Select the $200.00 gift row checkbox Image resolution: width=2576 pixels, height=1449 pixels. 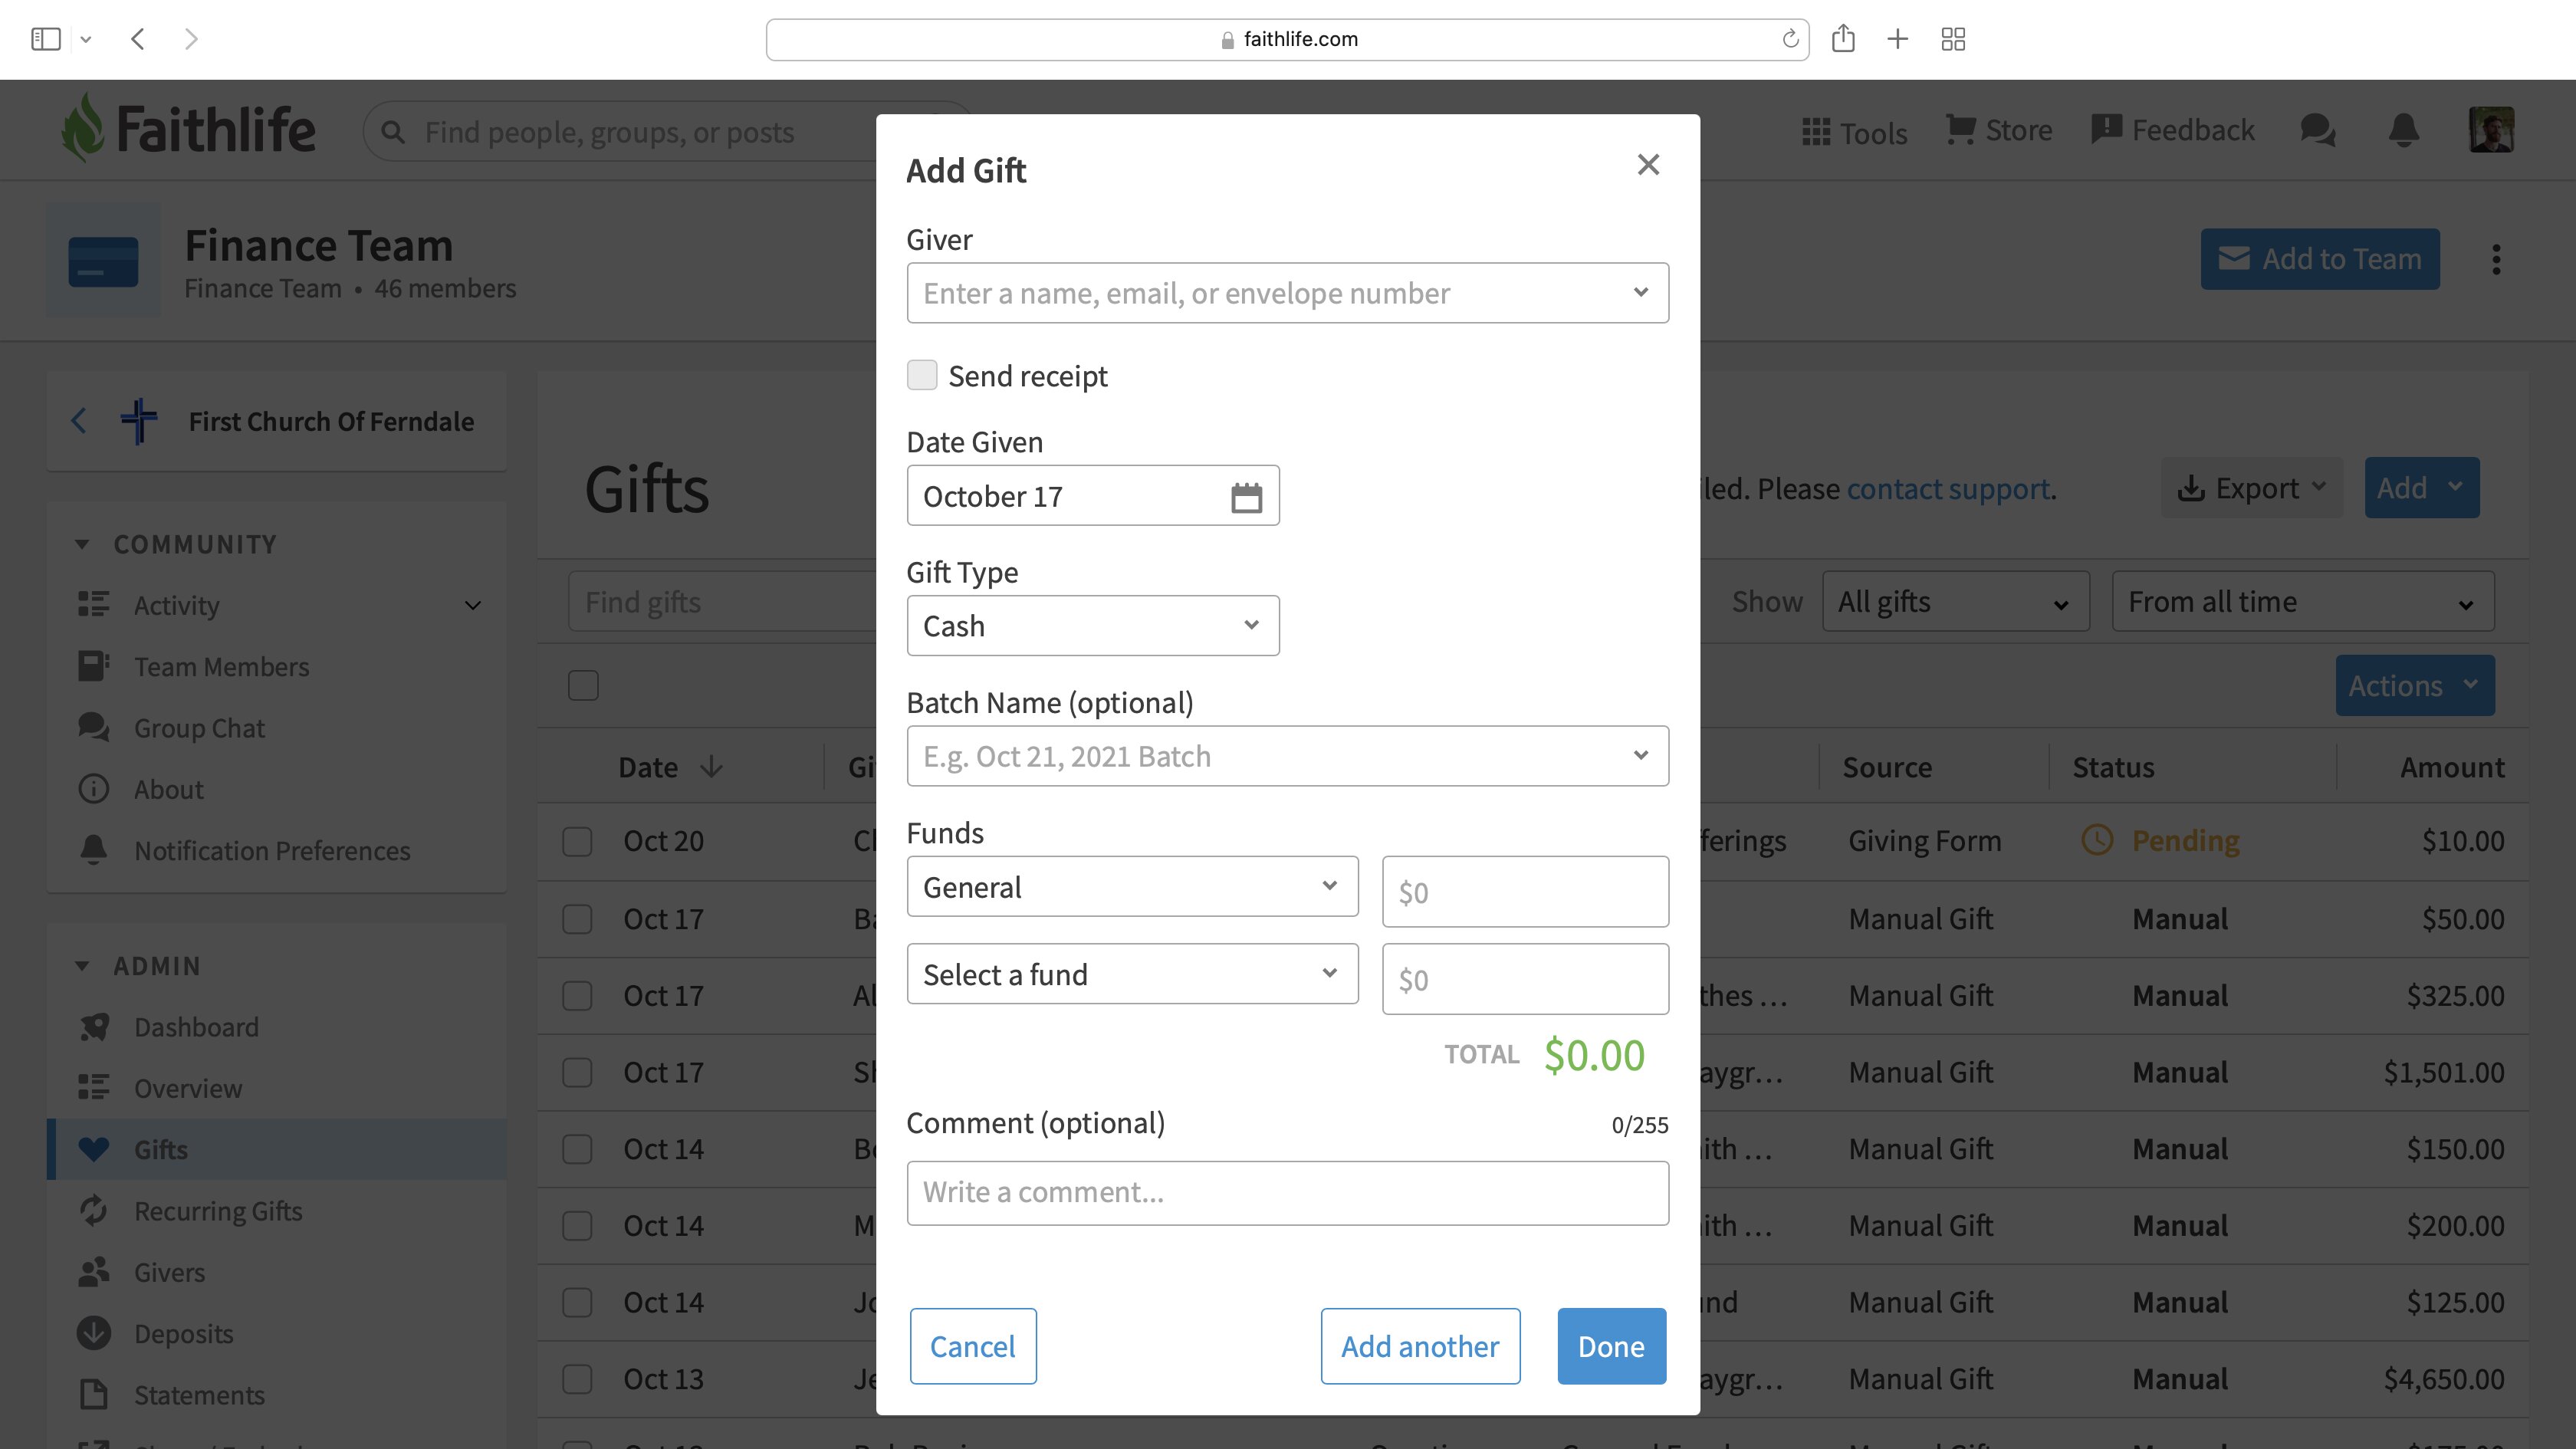577,1226
